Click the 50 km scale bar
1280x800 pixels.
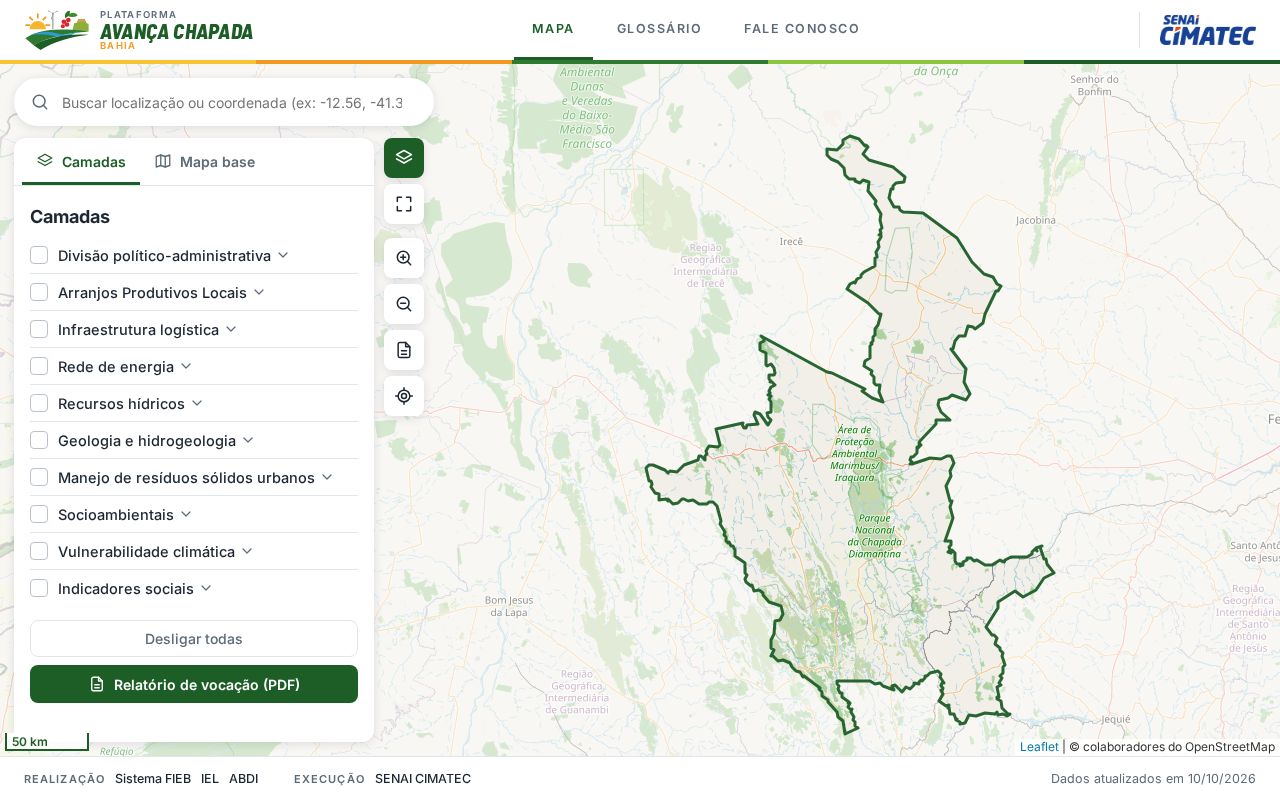[x=47, y=742]
